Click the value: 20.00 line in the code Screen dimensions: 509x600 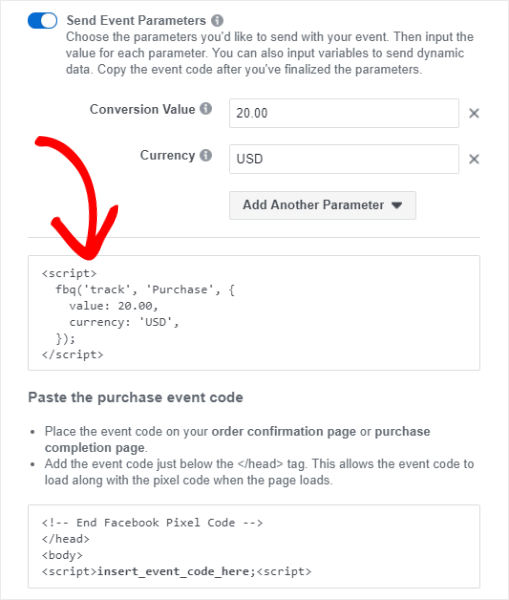click(113, 306)
